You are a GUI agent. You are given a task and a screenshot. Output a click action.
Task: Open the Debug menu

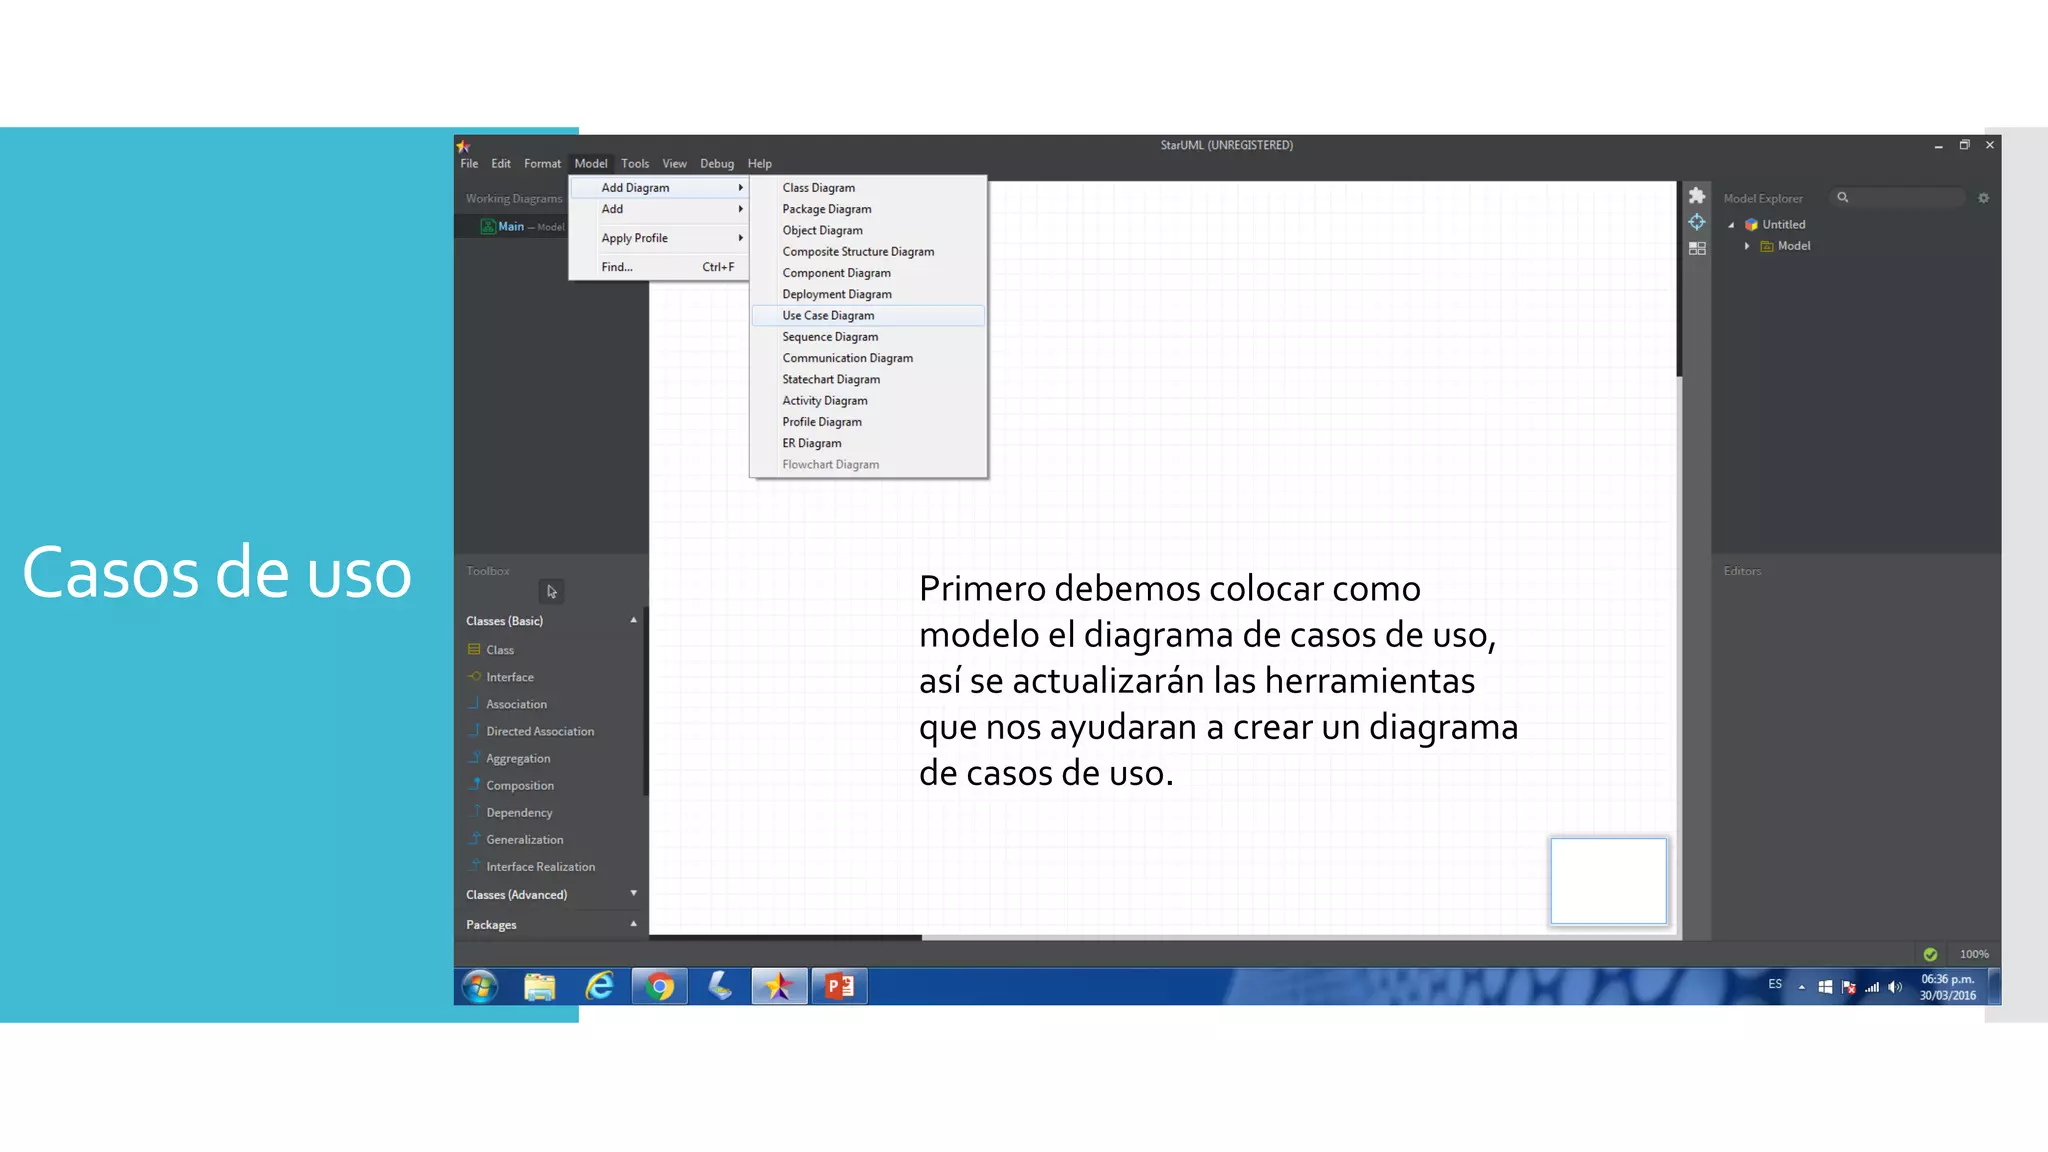717,163
